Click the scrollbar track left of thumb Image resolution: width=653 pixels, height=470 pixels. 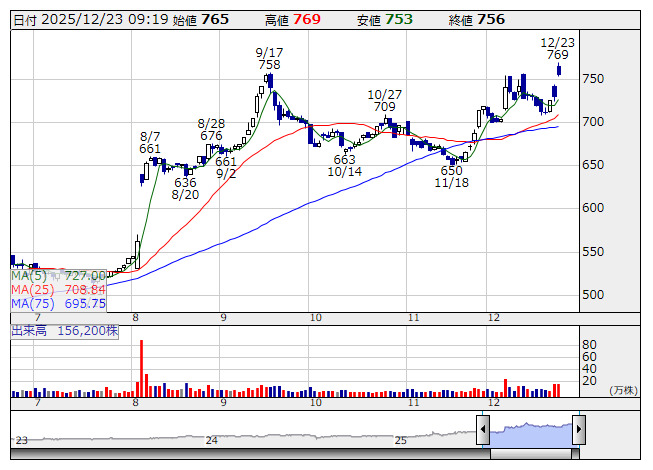point(250,454)
